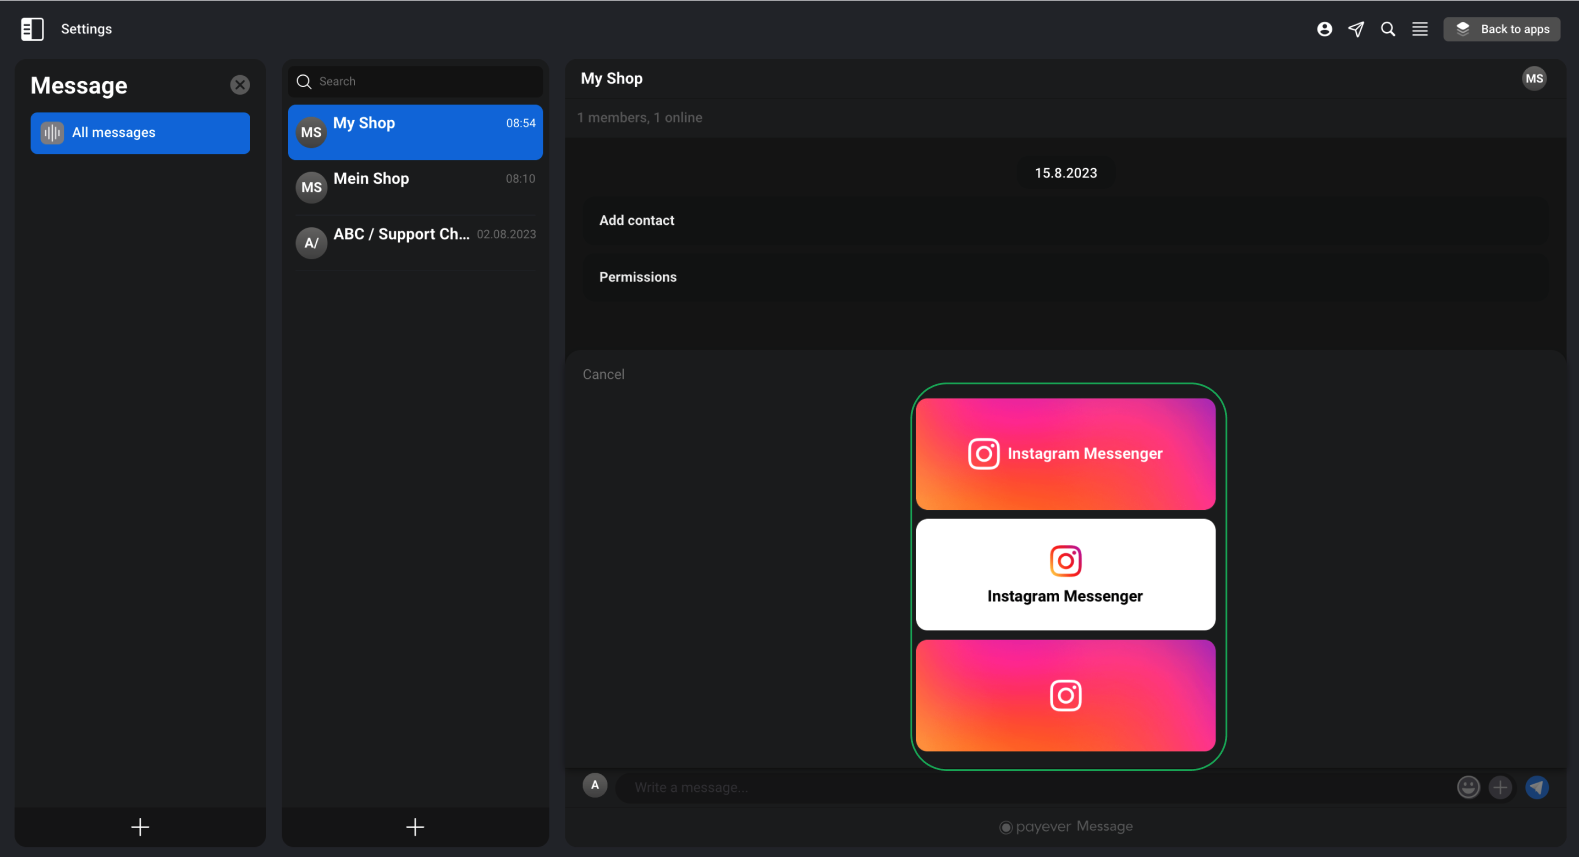Open the Settings label in the top bar
The height and width of the screenshot is (857, 1579).
click(x=86, y=29)
